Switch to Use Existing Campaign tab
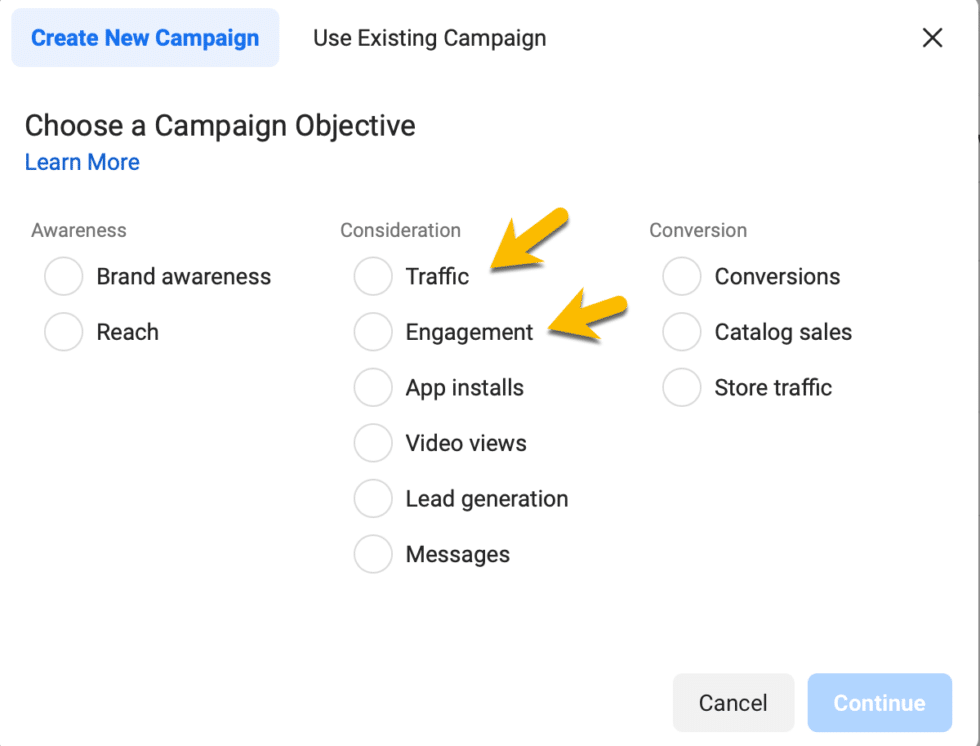This screenshot has height=746, width=980. [x=428, y=38]
